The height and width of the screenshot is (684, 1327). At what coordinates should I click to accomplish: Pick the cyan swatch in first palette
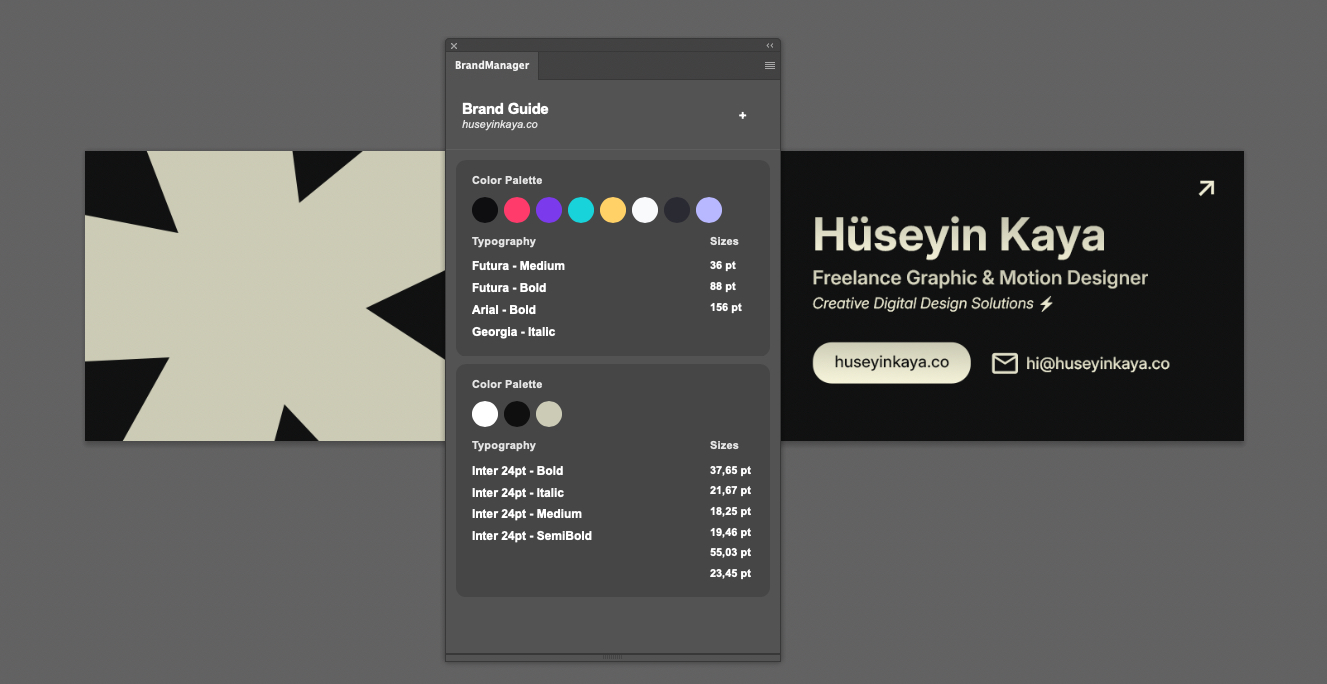click(581, 210)
